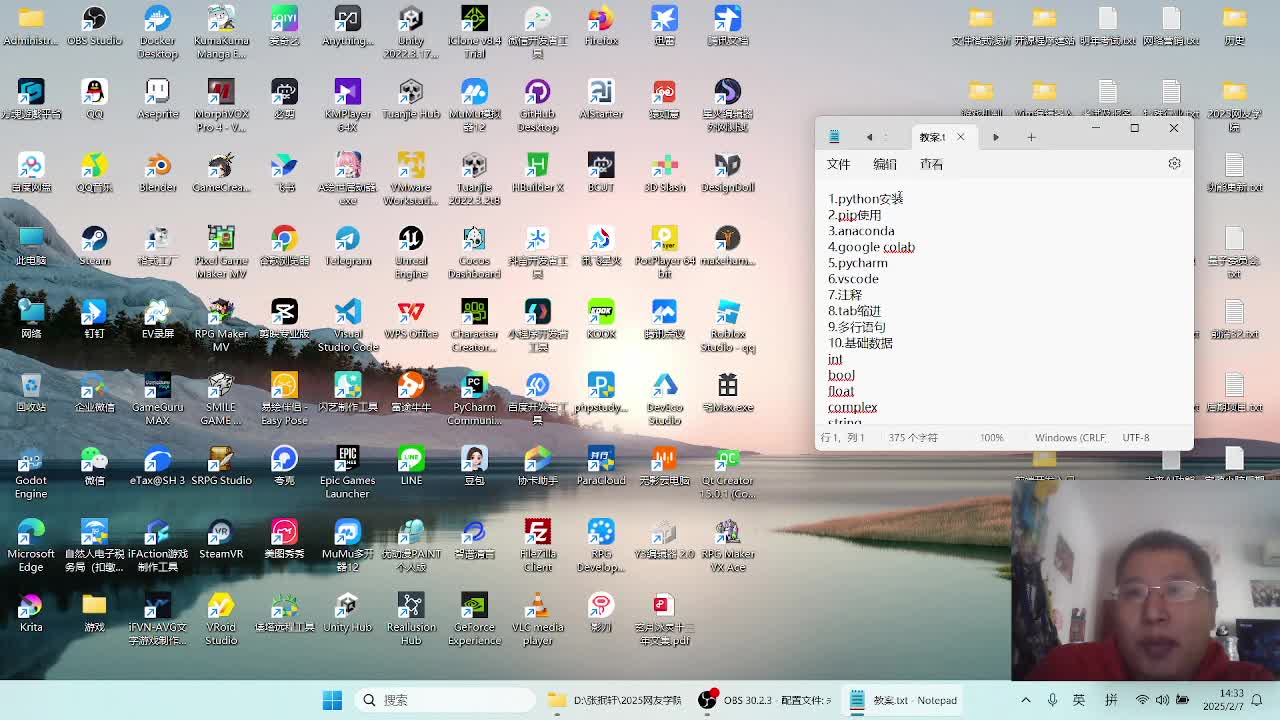Open the Godot Engine shortcut
This screenshot has width=1280, height=720.
point(31,460)
